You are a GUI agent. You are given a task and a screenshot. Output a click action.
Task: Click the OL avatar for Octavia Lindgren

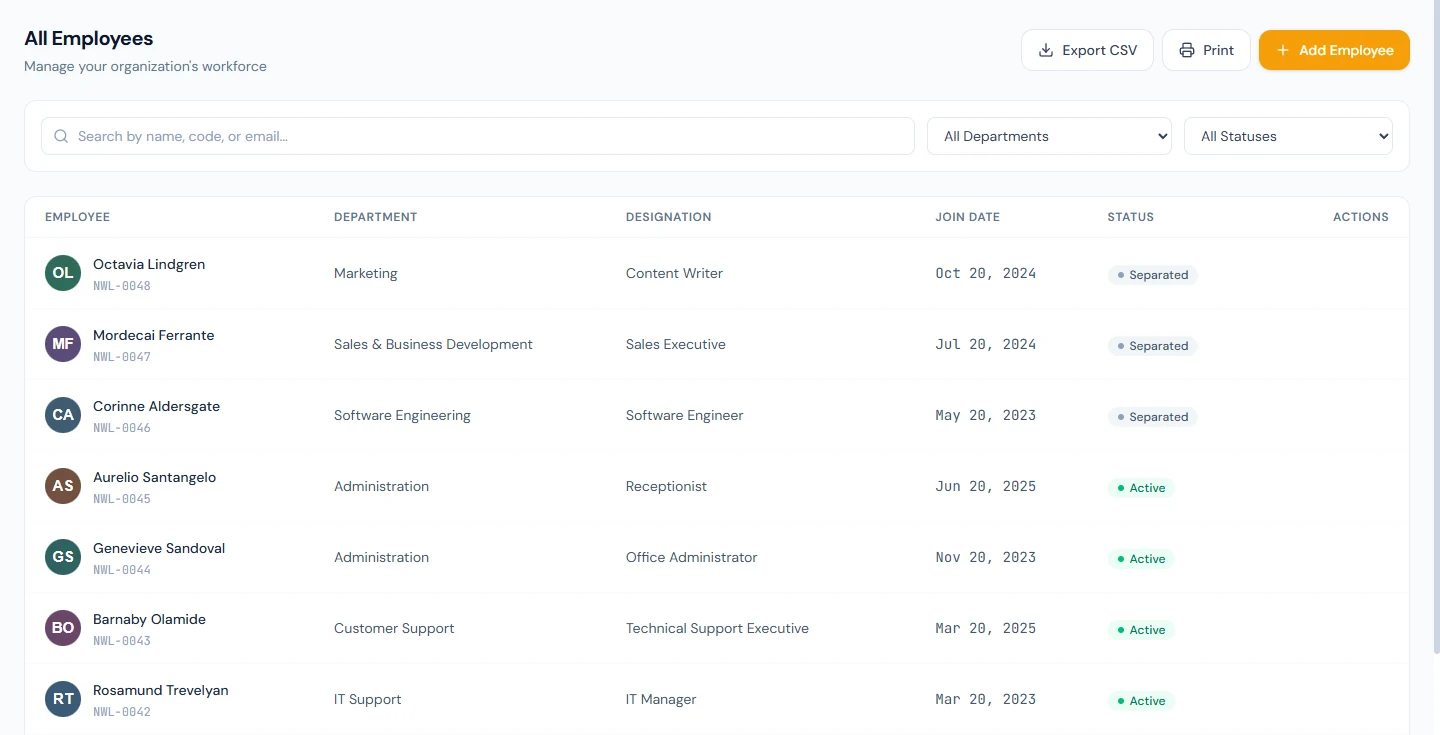[63, 273]
